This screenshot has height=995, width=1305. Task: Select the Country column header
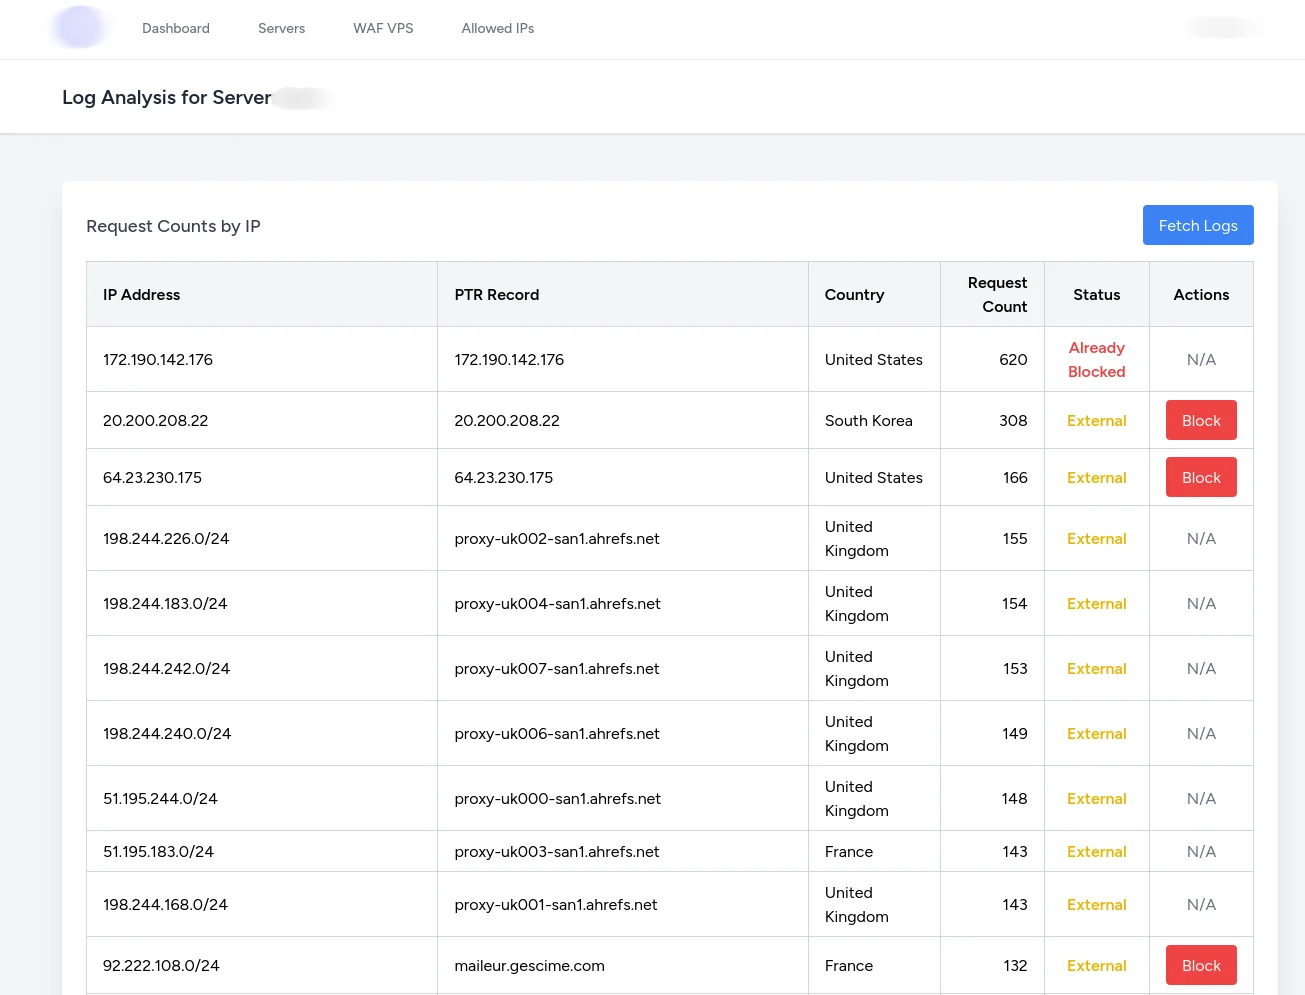point(854,294)
